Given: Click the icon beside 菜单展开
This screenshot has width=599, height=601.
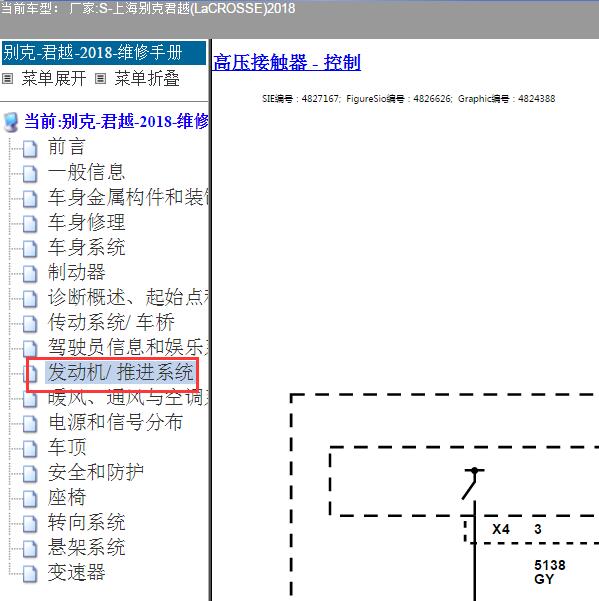Looking at the screenshot, I should point(8,79).
